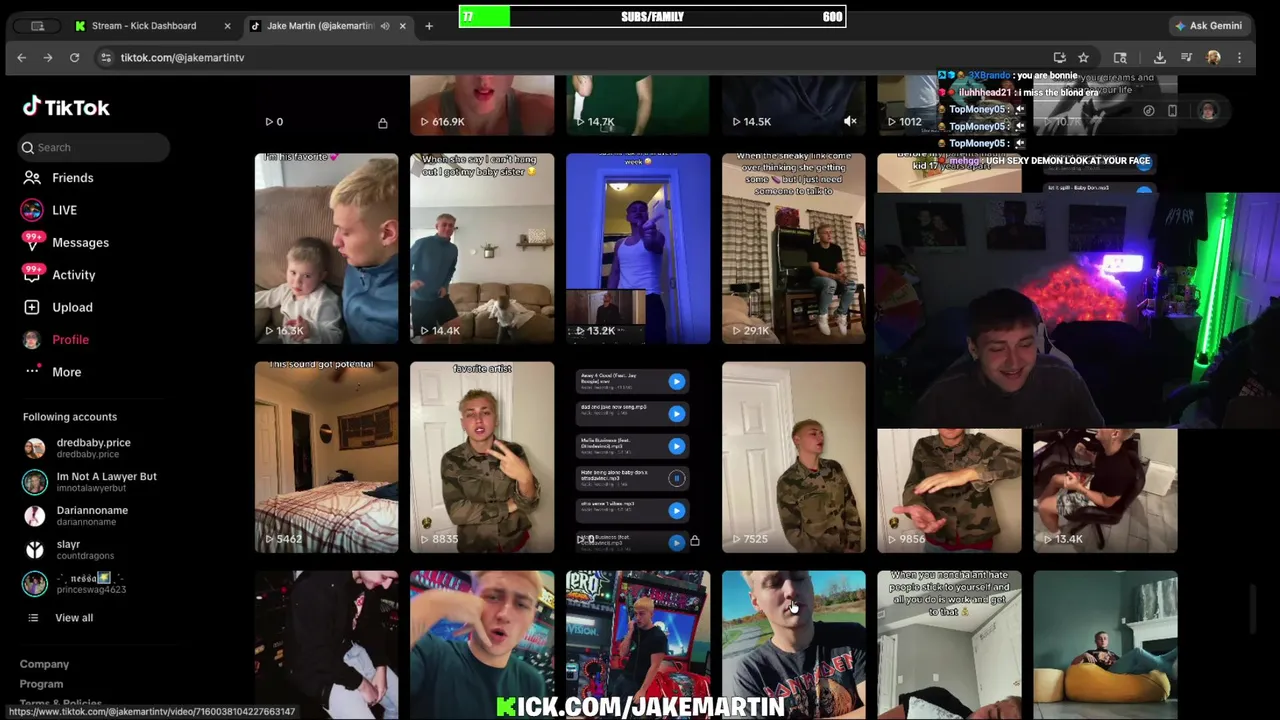Image resolution: width=1280 pixels, height=720 pixels.
Task: Mute the Jake Martin tab audio icon
Action: 385,26
